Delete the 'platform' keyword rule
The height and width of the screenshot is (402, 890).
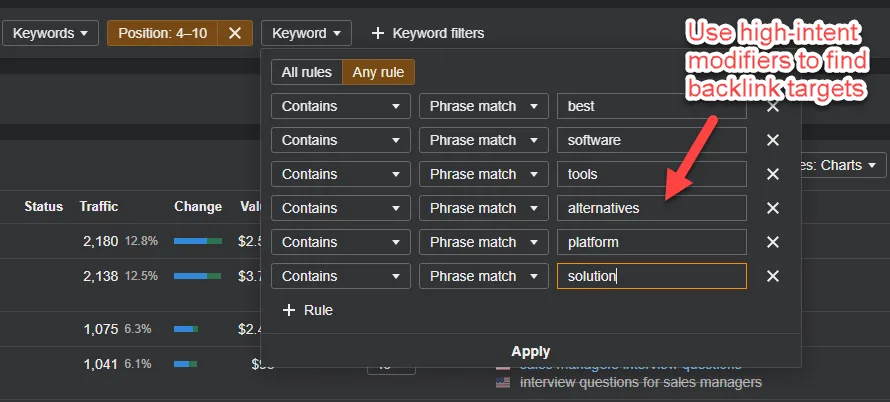coord(773,242)
